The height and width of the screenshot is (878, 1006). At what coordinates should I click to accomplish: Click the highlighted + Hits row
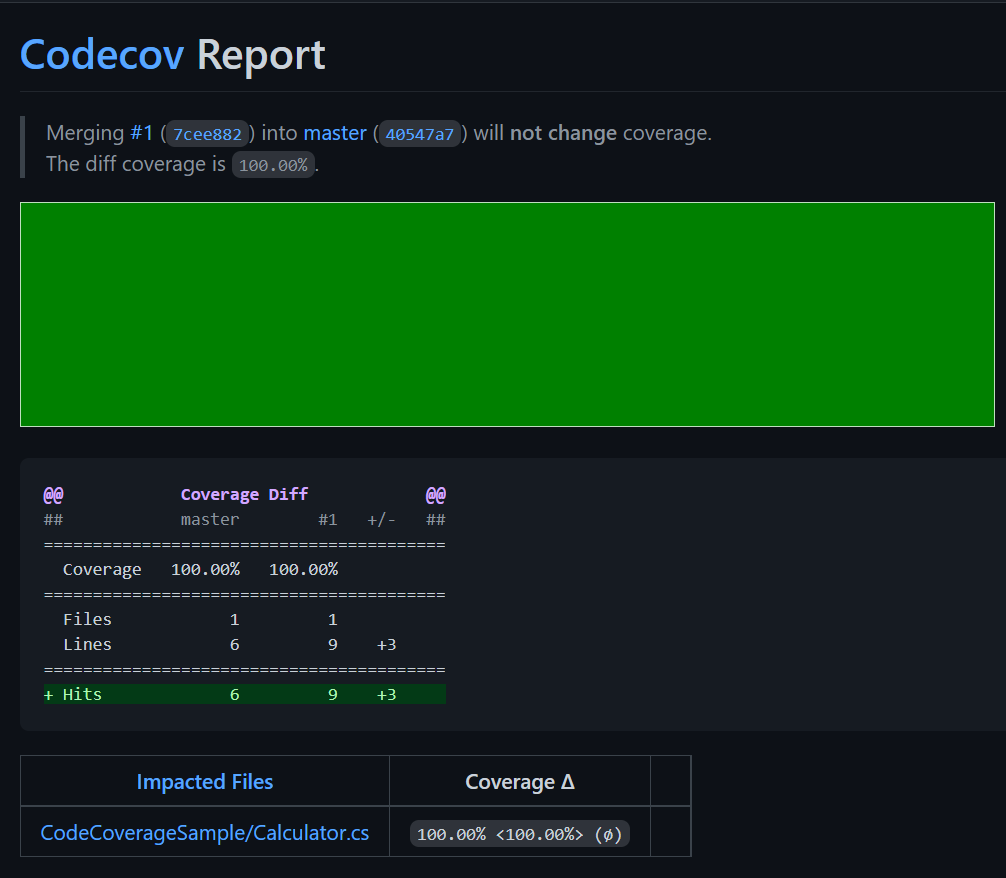click(244, 694)
